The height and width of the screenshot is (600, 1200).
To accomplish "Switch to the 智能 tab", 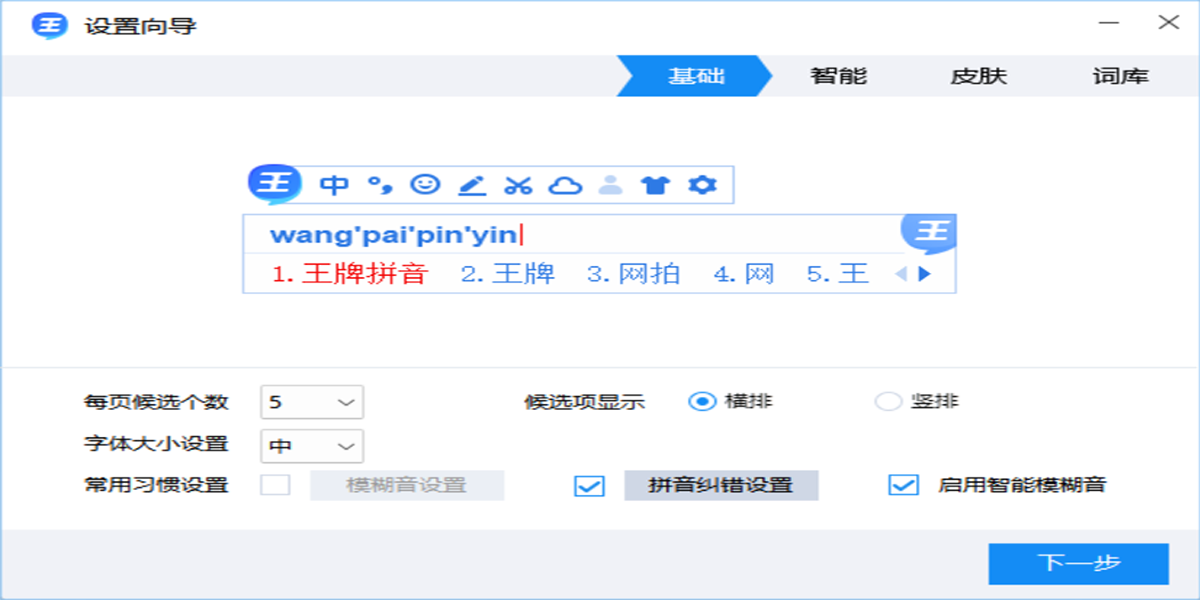I will 838,75.
